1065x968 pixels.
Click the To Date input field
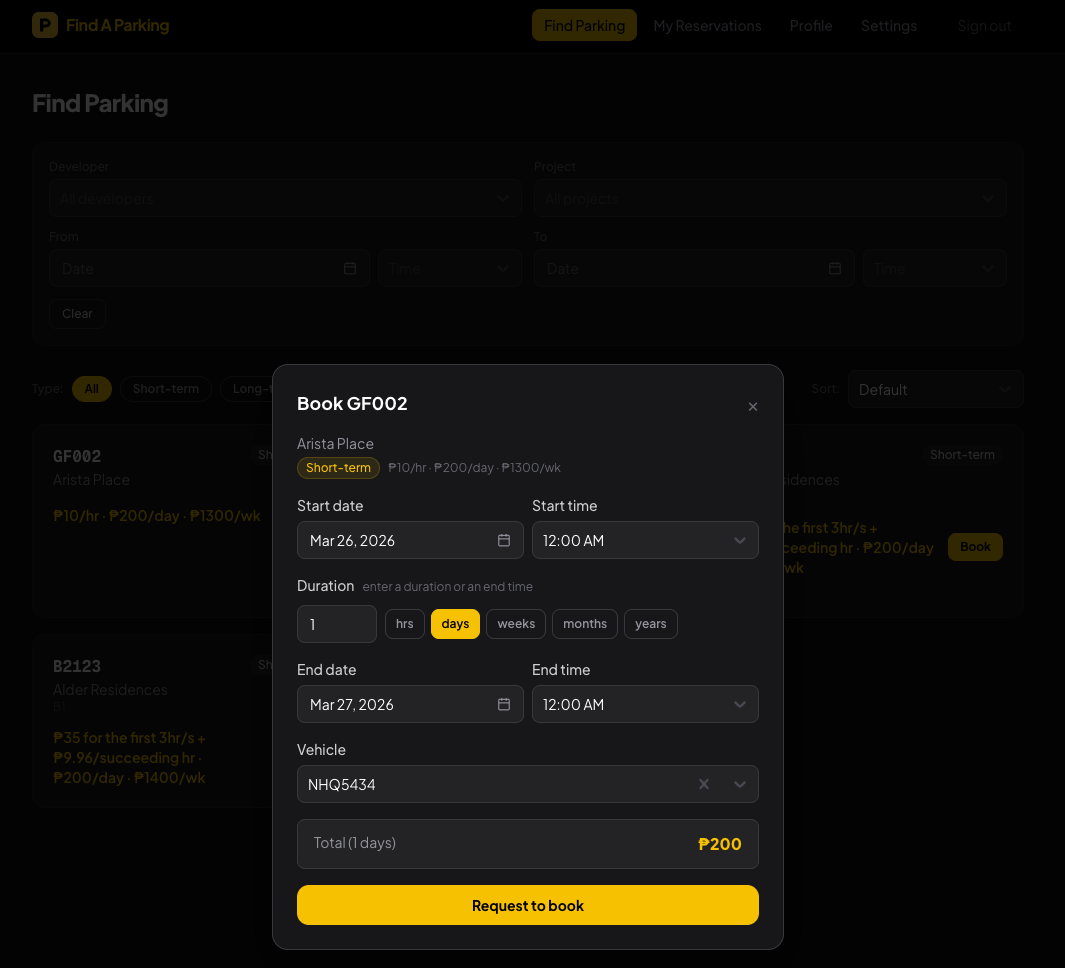pos(694,268)
